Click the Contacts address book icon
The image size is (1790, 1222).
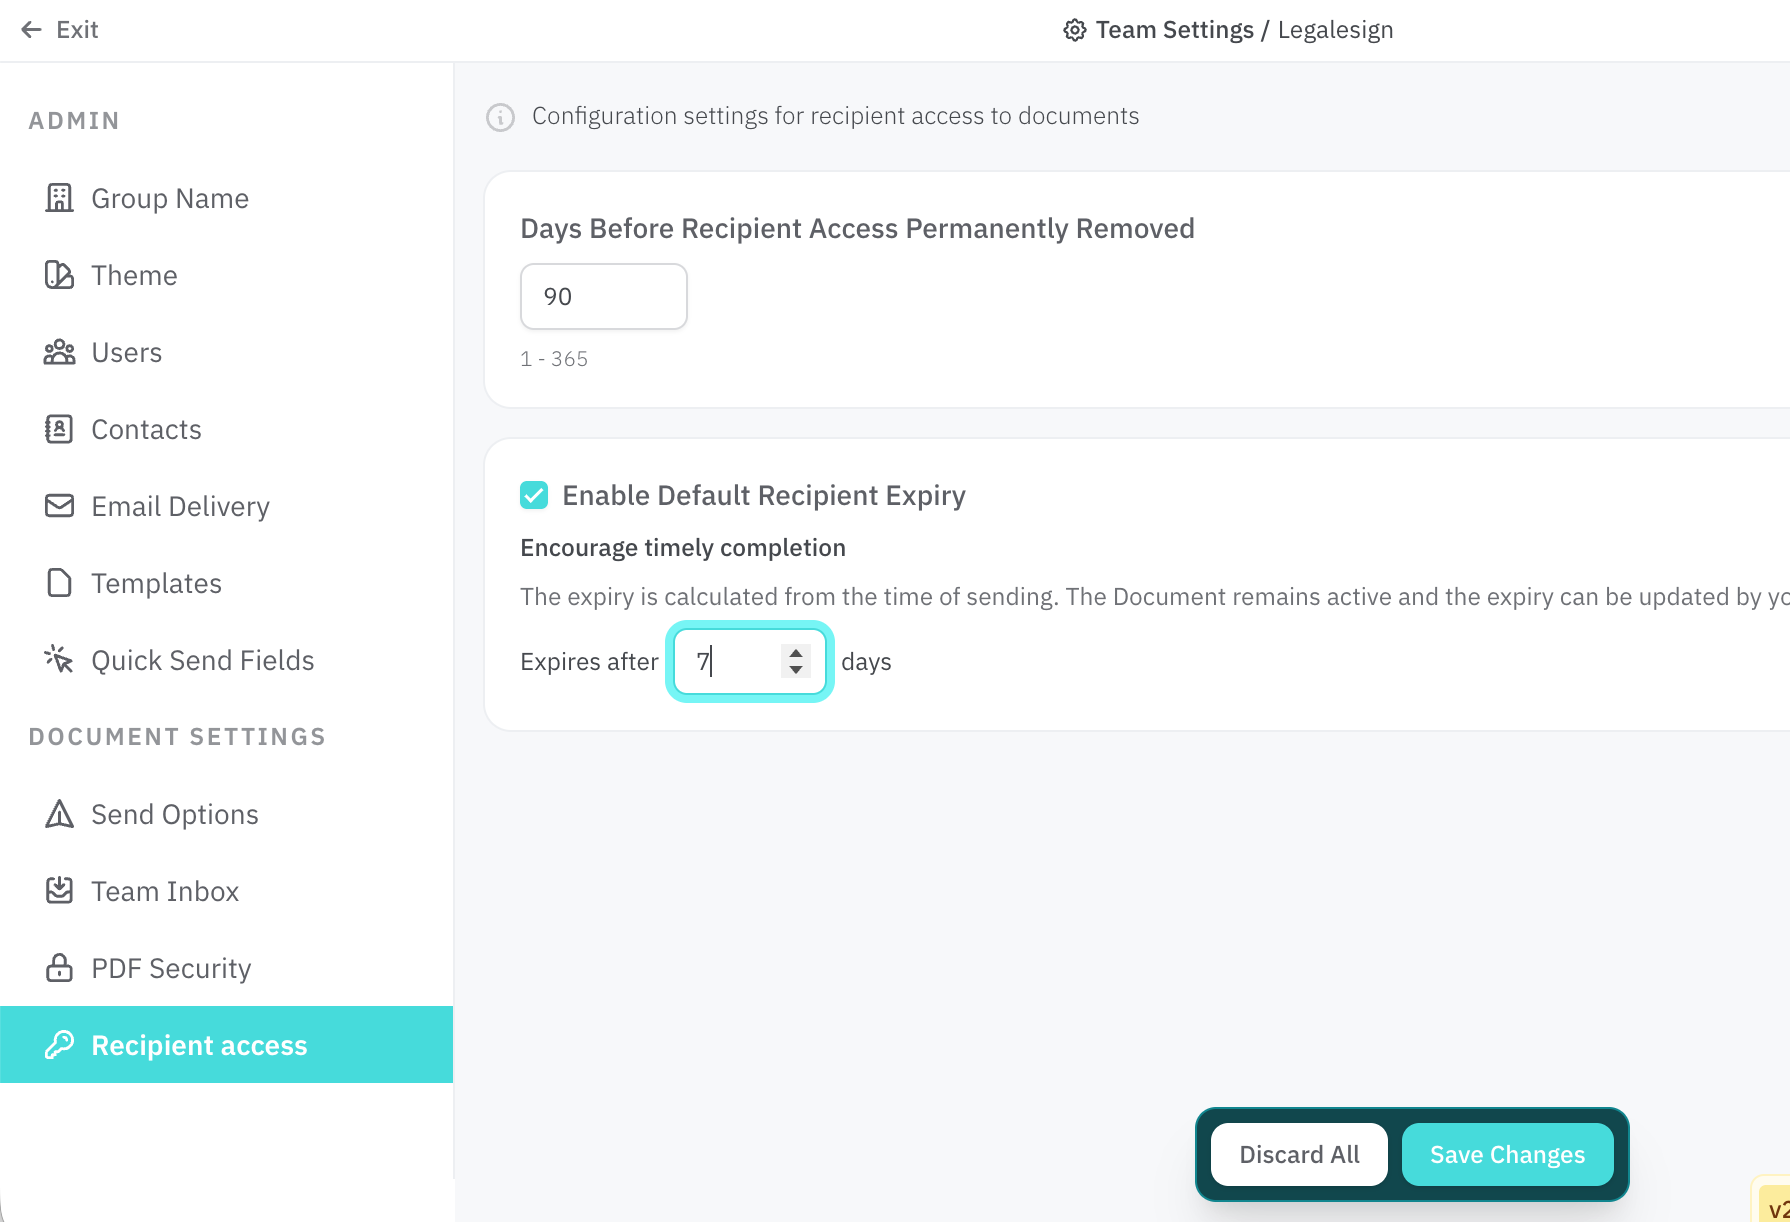(x=59, y=429)
